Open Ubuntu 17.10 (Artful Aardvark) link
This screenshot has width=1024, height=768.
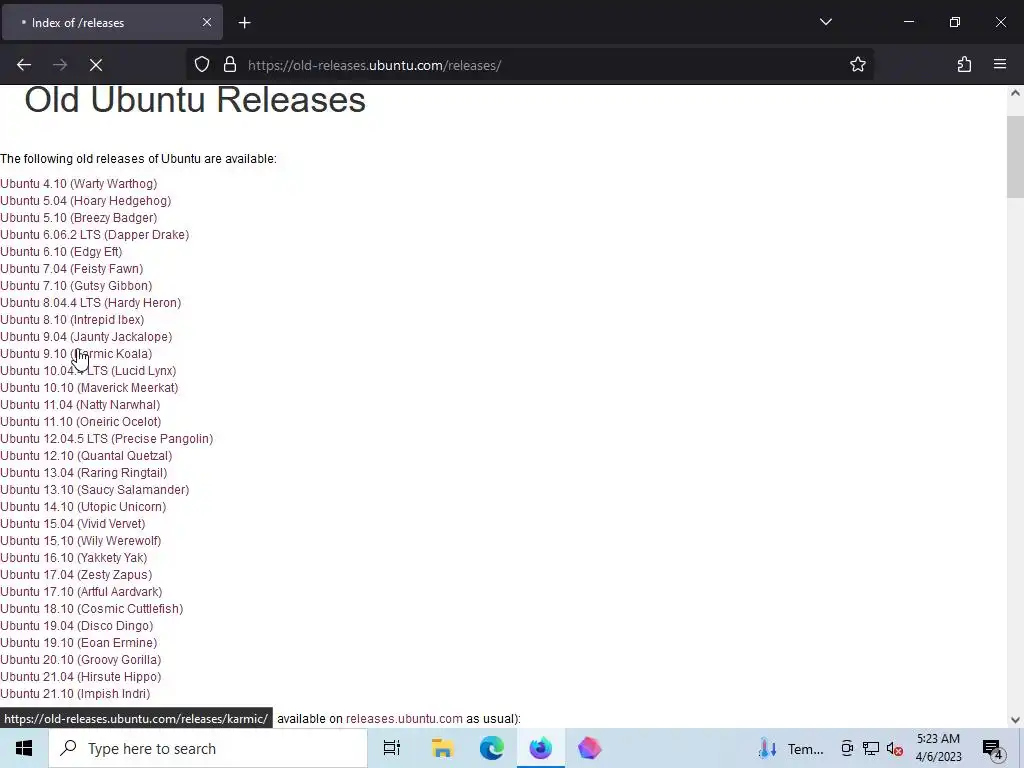click(81, 591)
